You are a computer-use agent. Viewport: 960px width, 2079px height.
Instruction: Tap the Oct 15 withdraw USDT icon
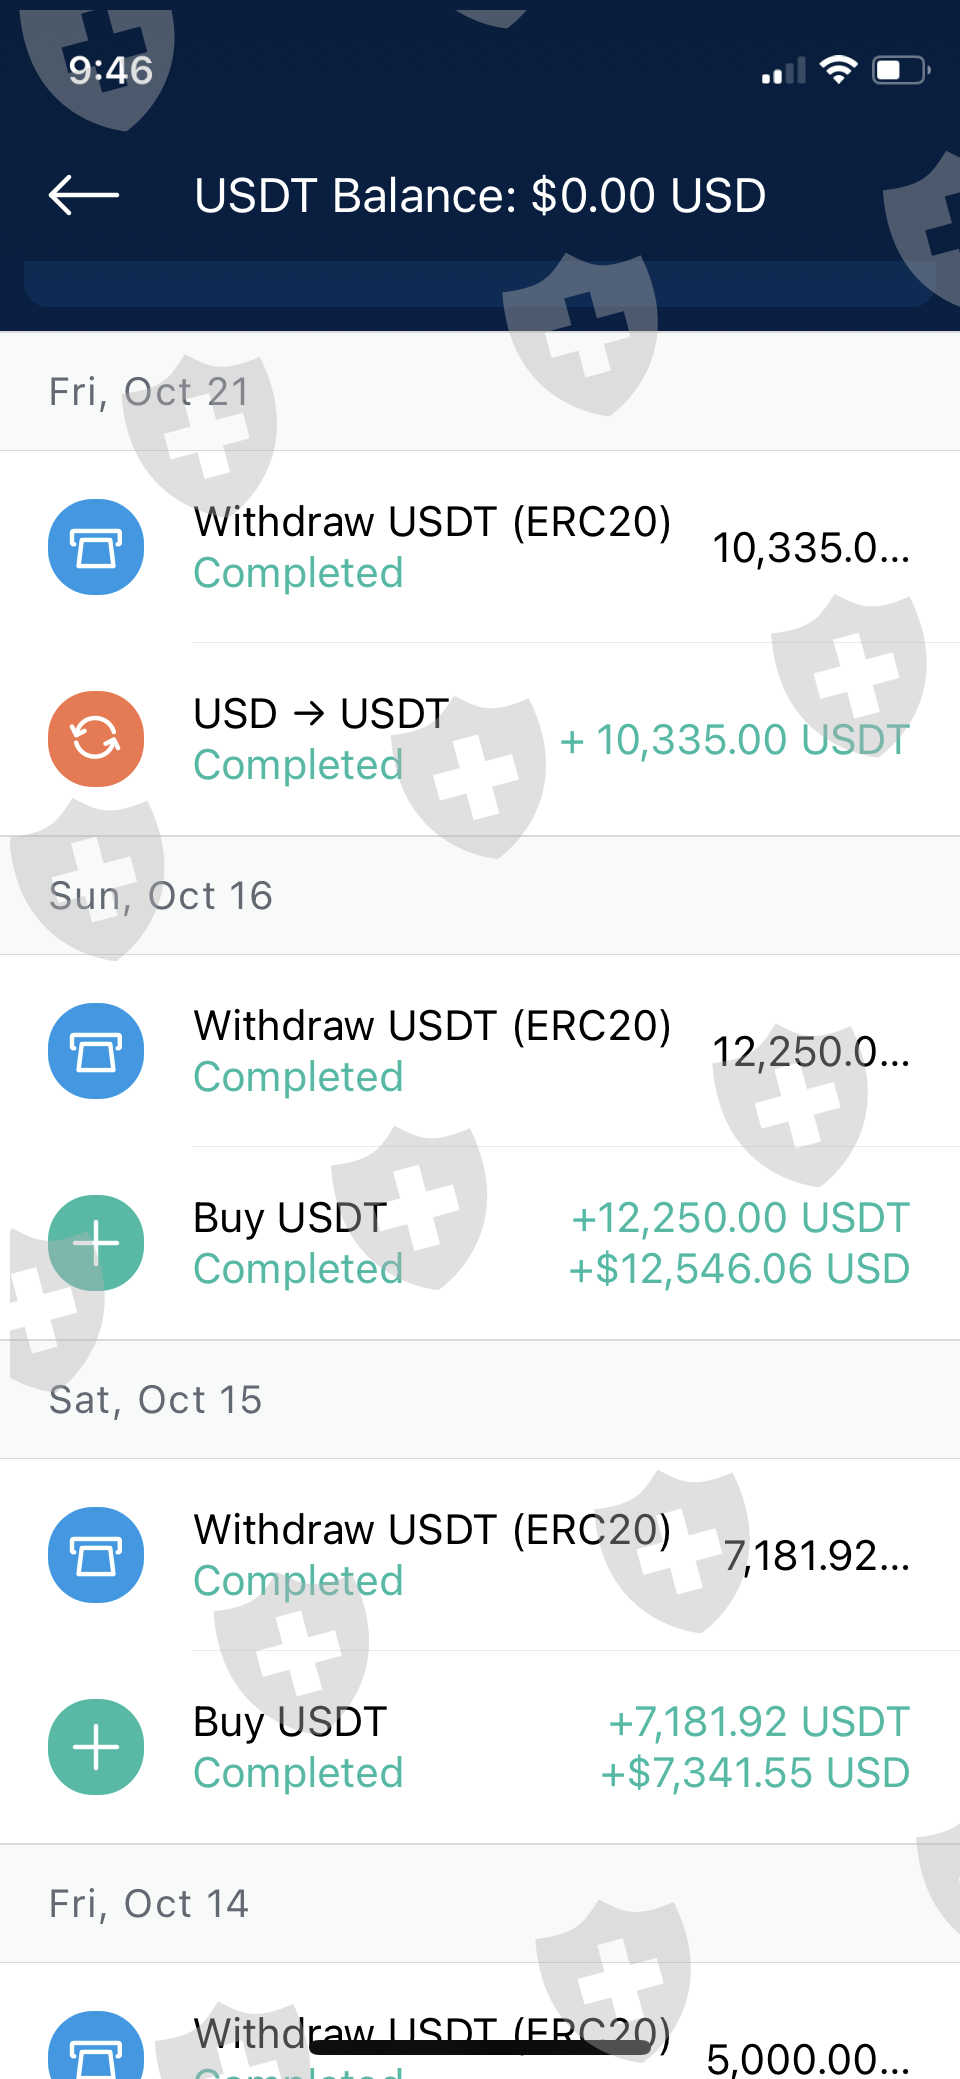96,1555
